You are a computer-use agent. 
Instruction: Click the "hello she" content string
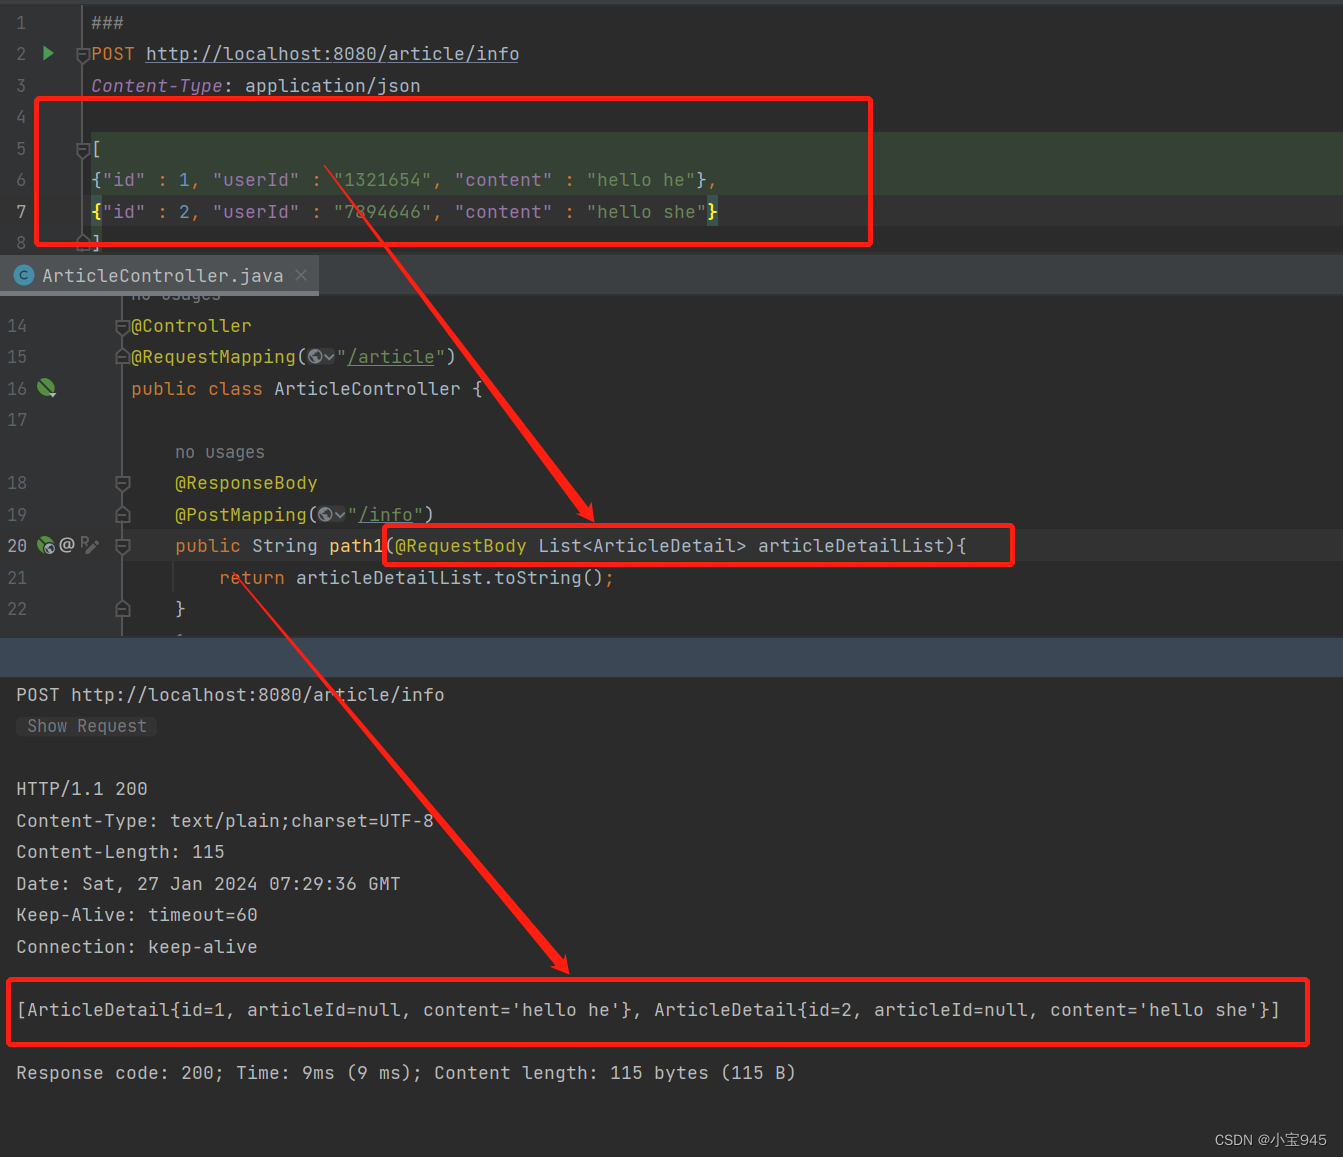pos(646,212)
